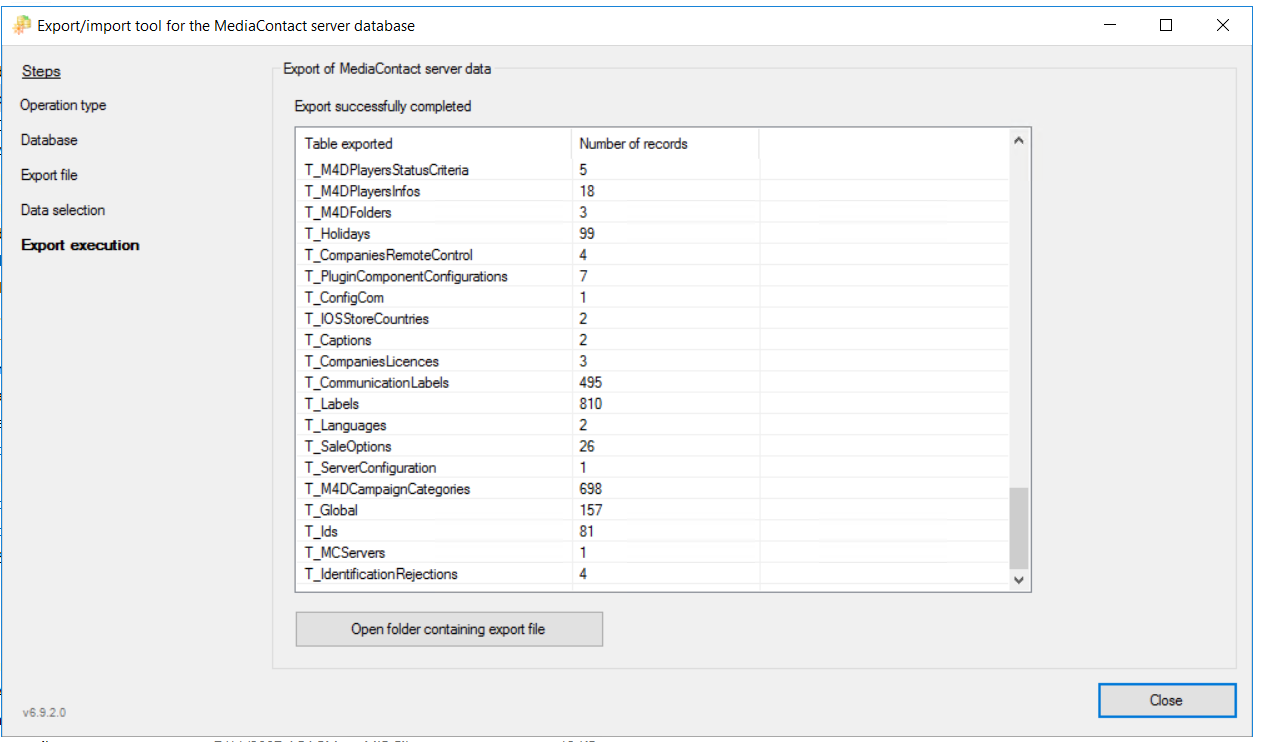Select the Export execution step
Screen dimensions: 1261x742
click(80, 245)
